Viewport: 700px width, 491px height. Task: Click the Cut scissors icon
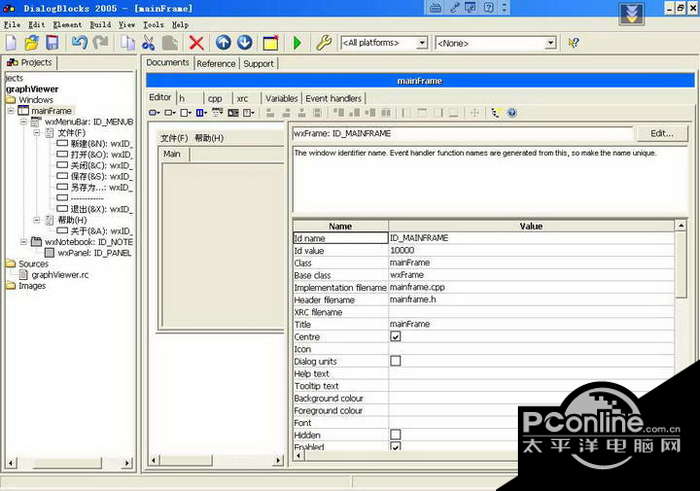coord(148,43)
